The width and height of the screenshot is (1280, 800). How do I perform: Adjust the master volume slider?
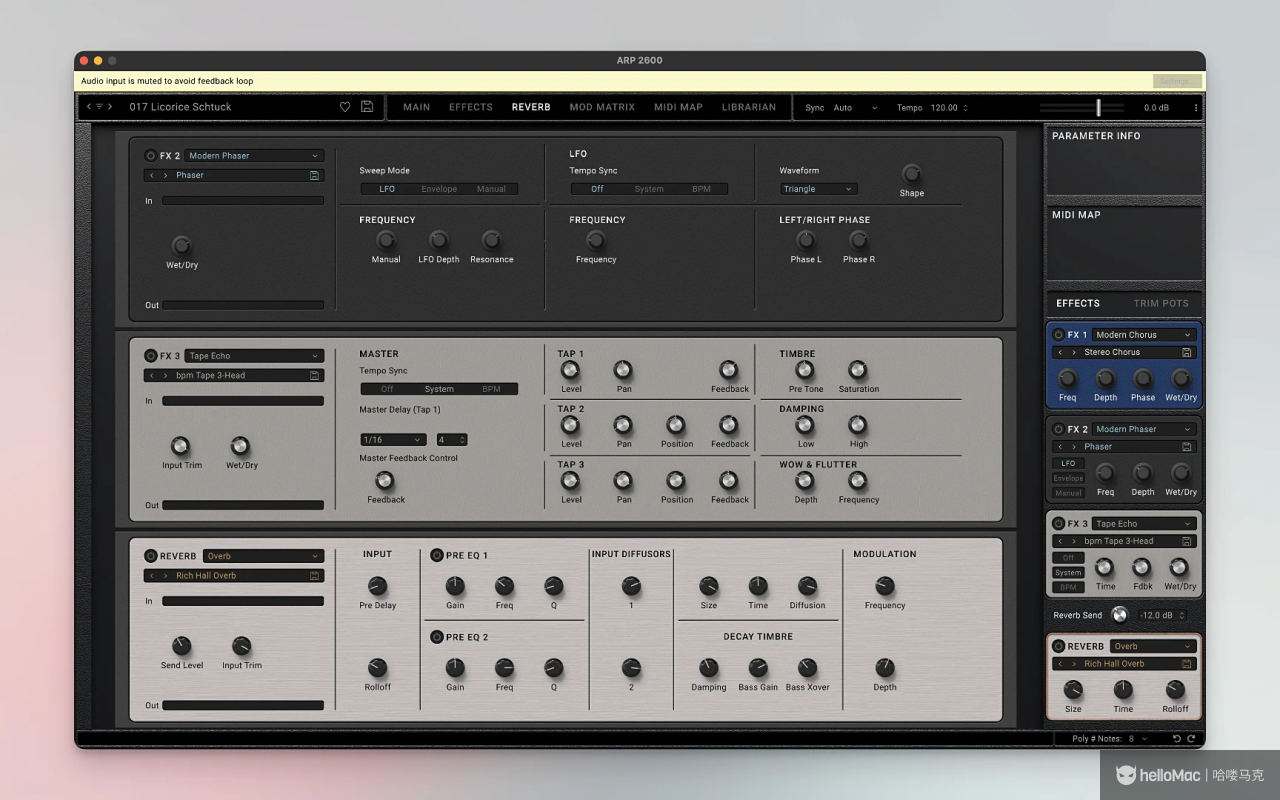(x=1098, y=107)
